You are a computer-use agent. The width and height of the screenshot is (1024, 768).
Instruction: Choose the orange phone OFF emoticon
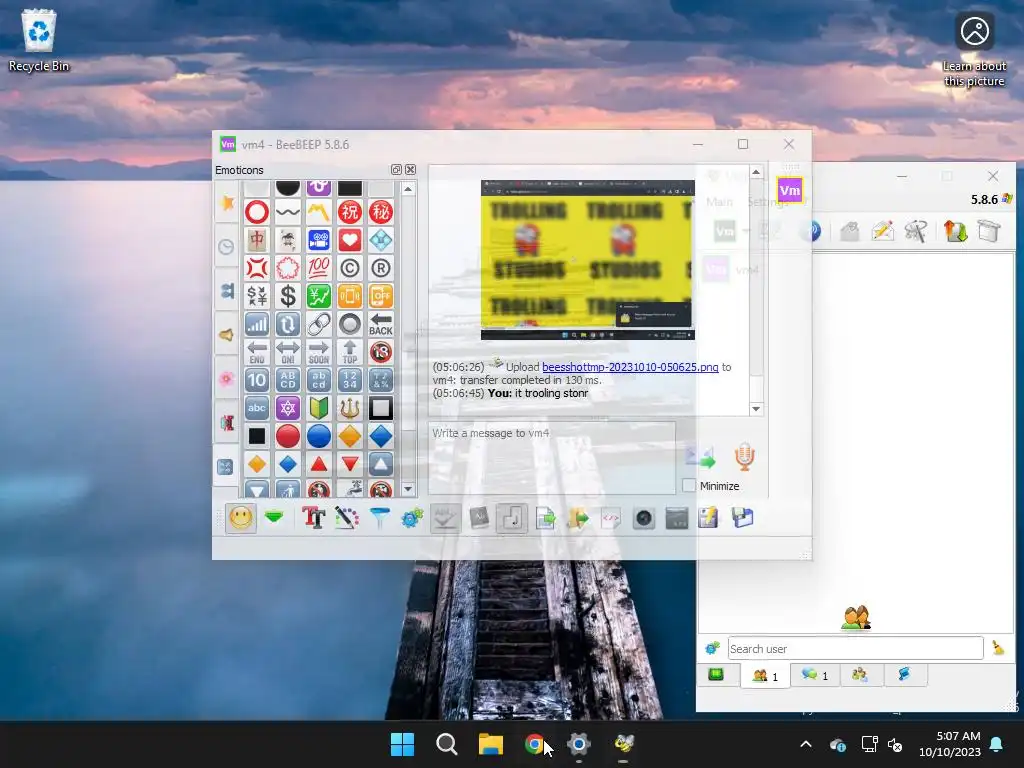[381, 296]
